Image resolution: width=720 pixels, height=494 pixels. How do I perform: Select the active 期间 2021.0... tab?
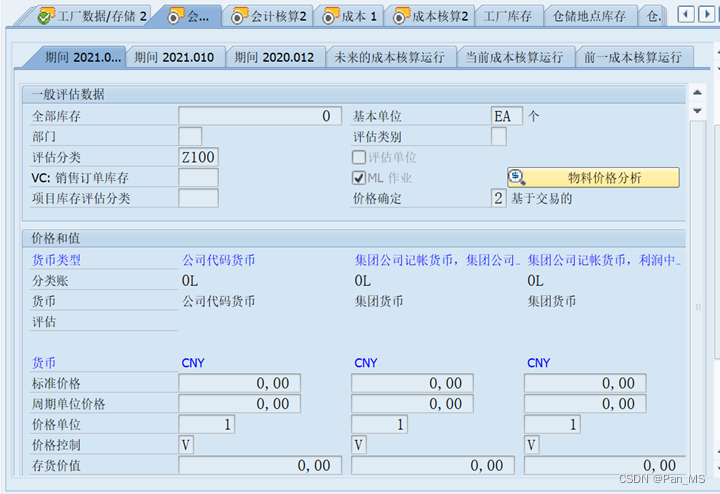78,57
